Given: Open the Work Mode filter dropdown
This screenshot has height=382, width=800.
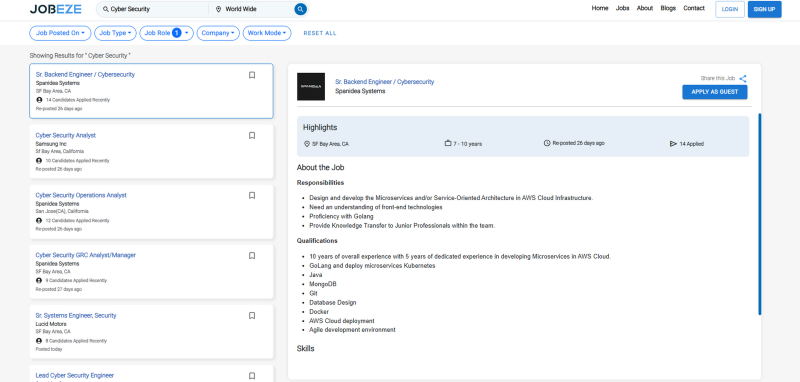Looking at the screenshot, I should coord(267,33).
